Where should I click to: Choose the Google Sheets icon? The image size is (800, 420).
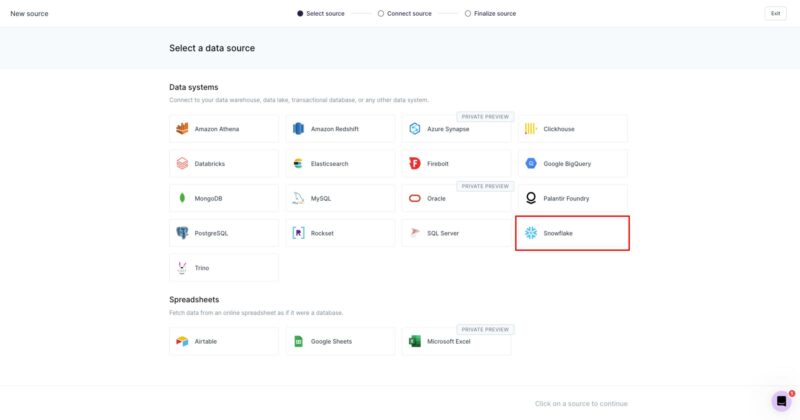click(298, 341)
